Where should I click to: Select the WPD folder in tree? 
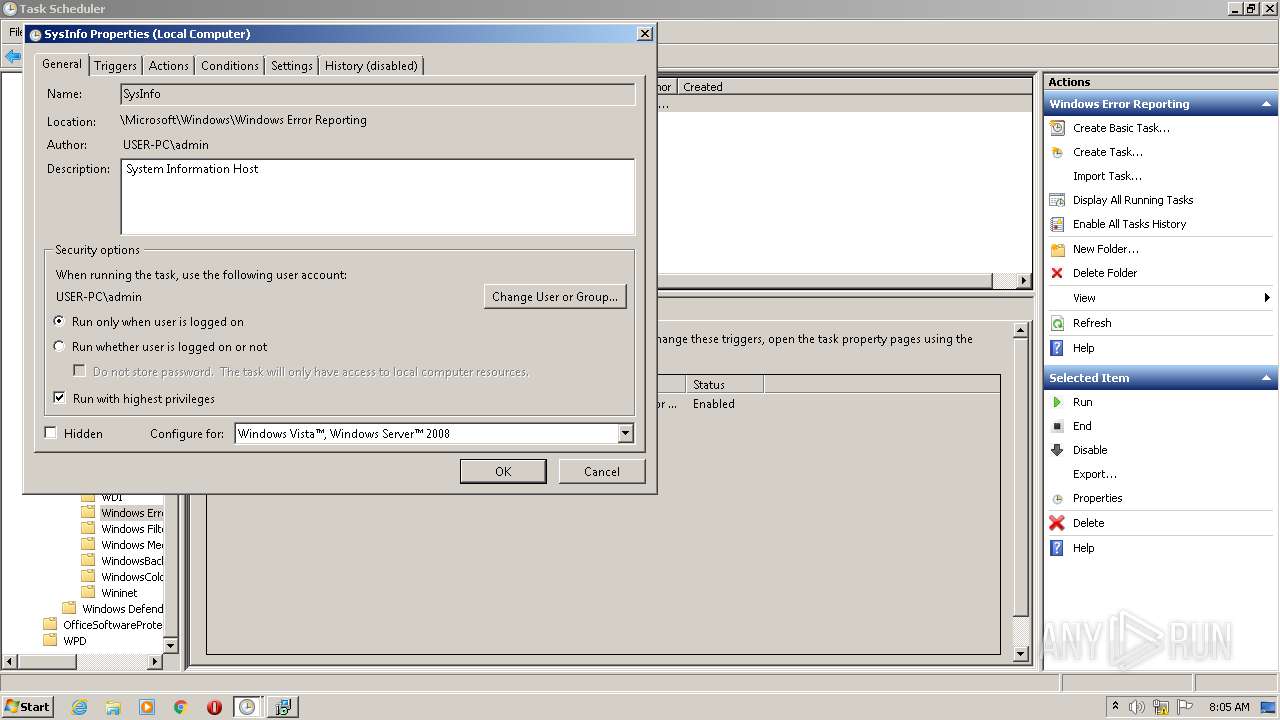coord(75,641)
